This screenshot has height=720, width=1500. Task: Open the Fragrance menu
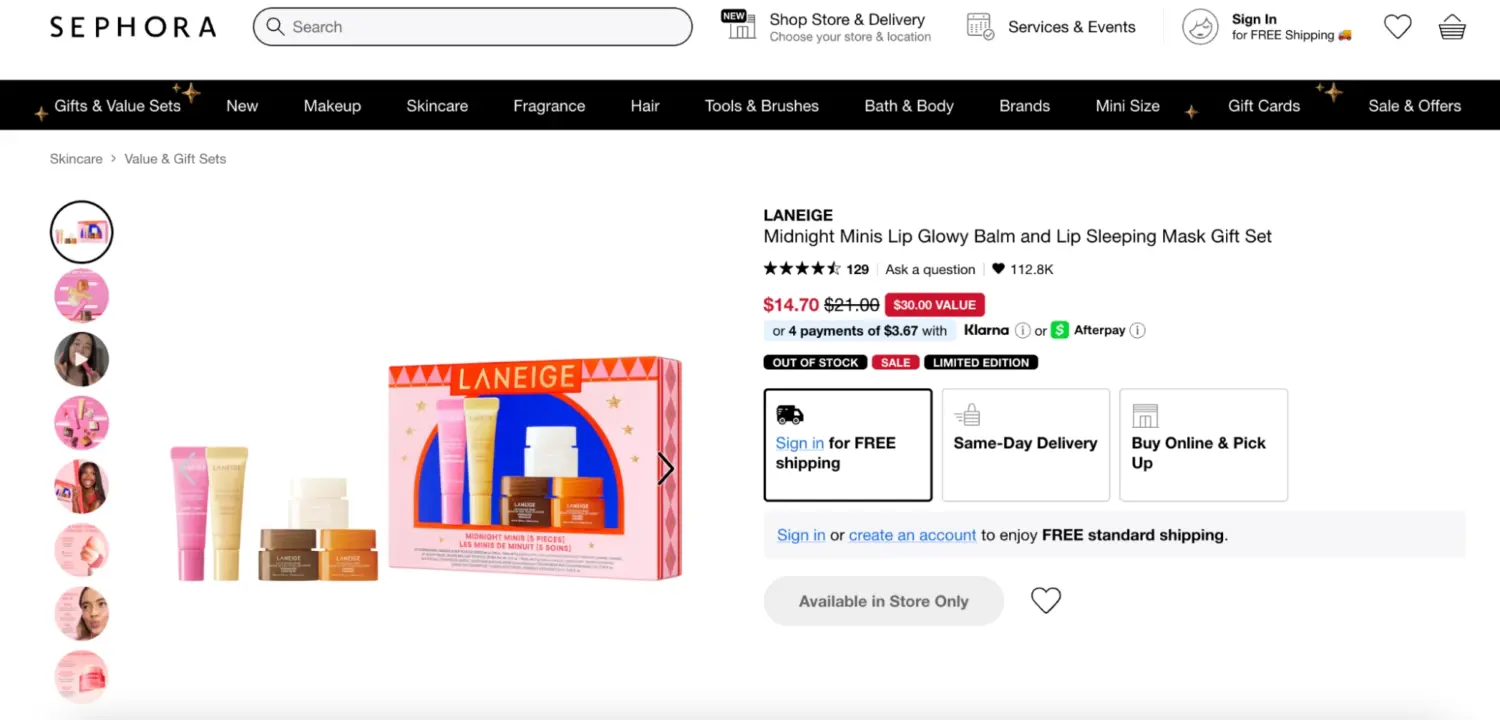(x=549, y=105)
